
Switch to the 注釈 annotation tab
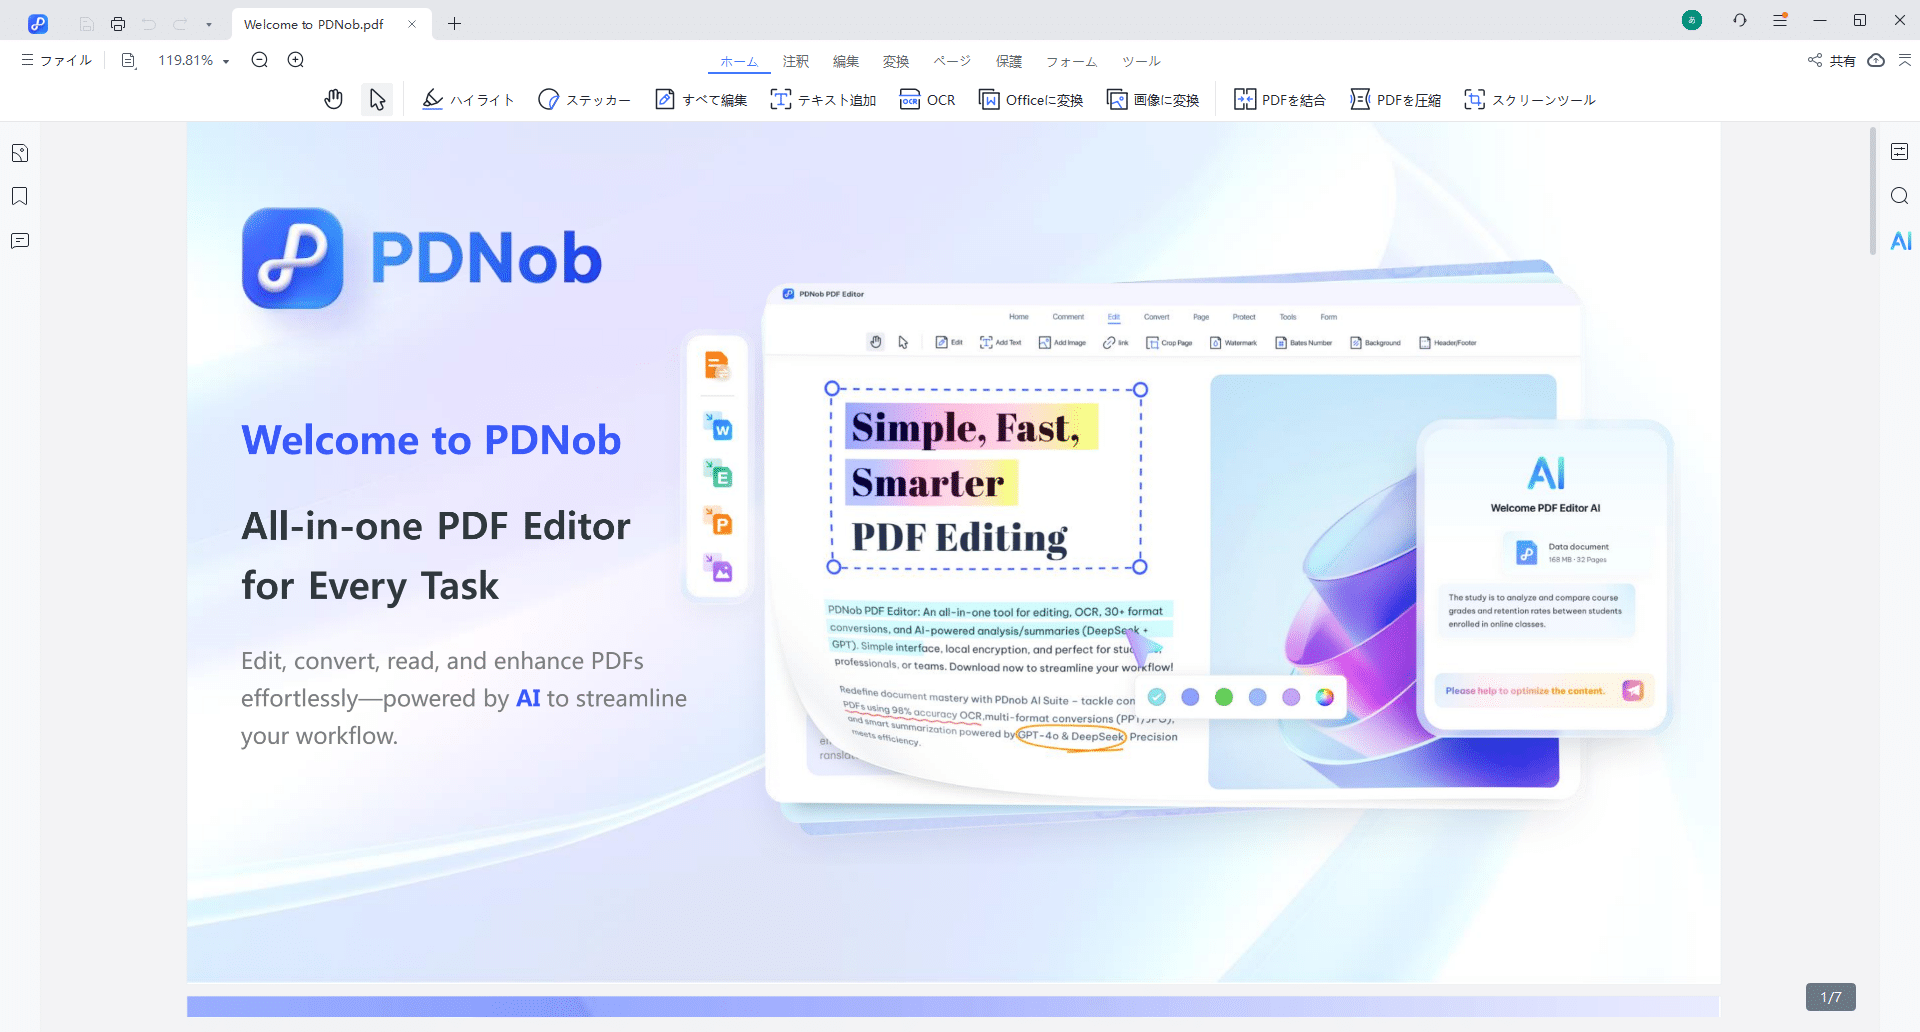pos(796,61)
